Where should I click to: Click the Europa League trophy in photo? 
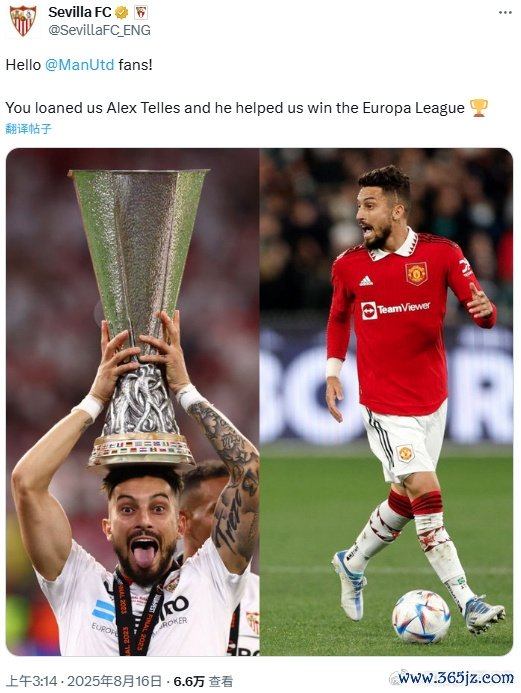[140, 317]
